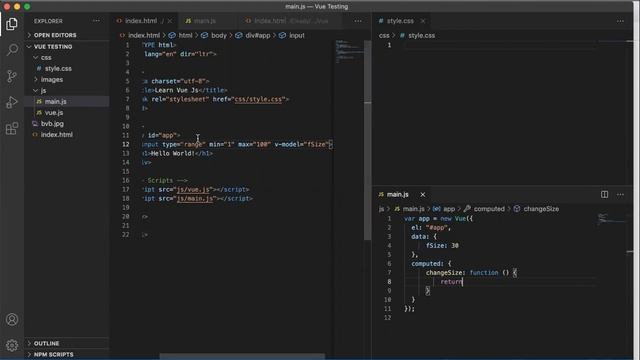640x360 pixels.
Task: Click the changeSize breadcrumb item
Action: (x=541, y=209)
